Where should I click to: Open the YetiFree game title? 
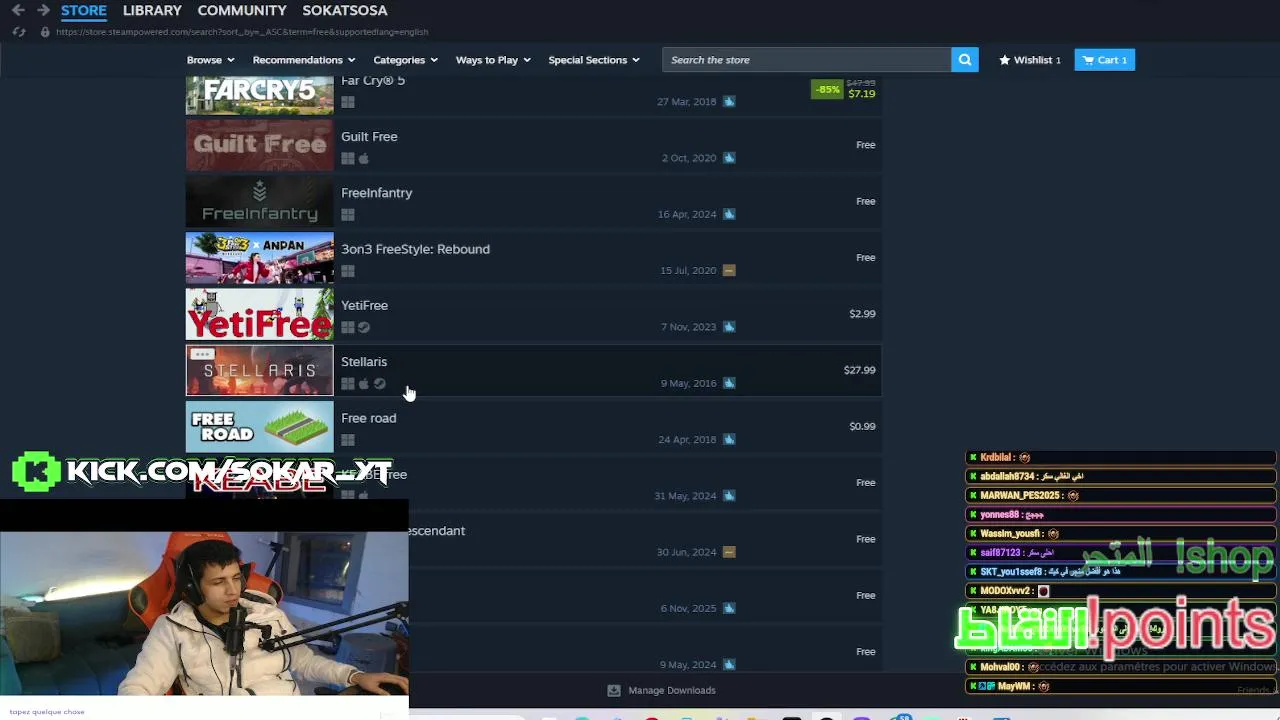[x=364, y=305]
